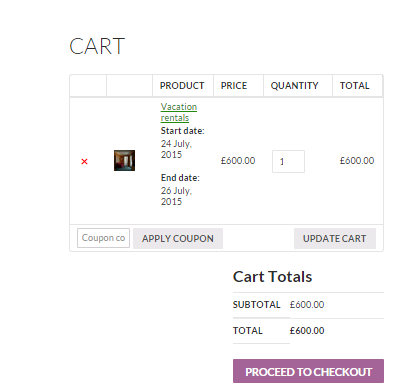Screen dimensions: 418x392
Task: Select the Total column header in table
Action: [355, 86]
